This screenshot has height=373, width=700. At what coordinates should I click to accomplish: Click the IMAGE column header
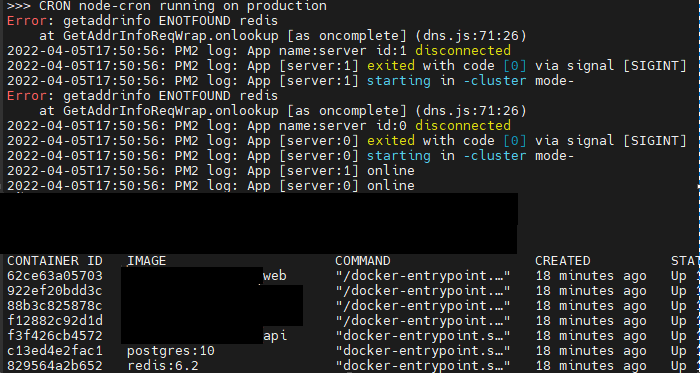[146, 261]
